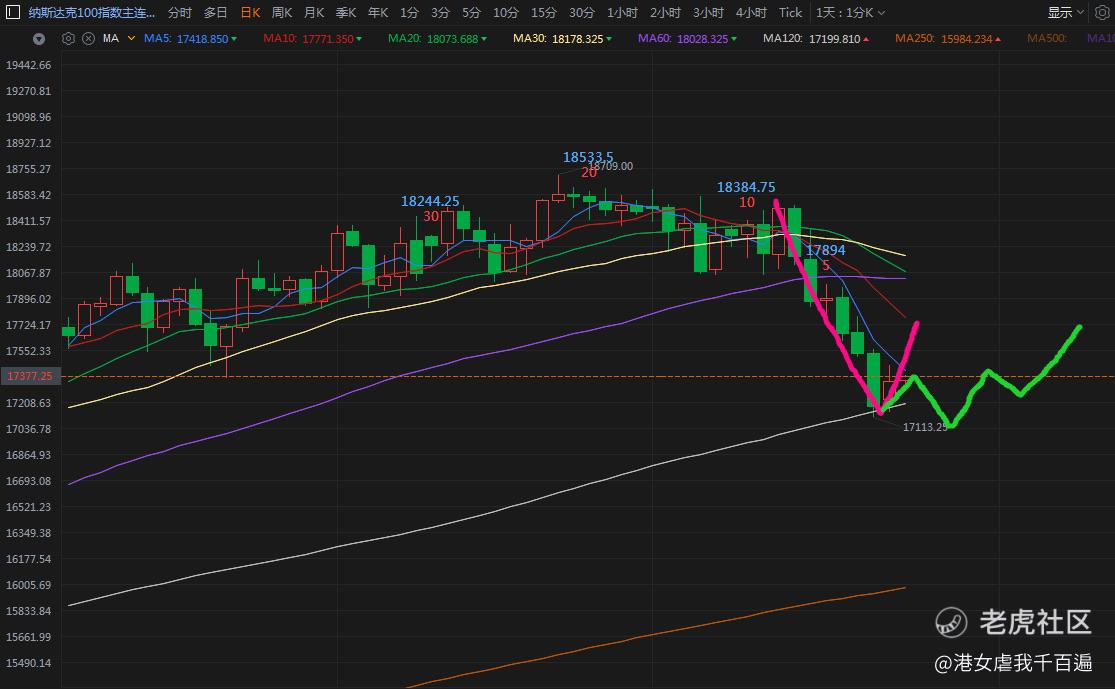Toggle the side panel layout icon
This screenshot has height=689, width=1115.
point(12,12)
